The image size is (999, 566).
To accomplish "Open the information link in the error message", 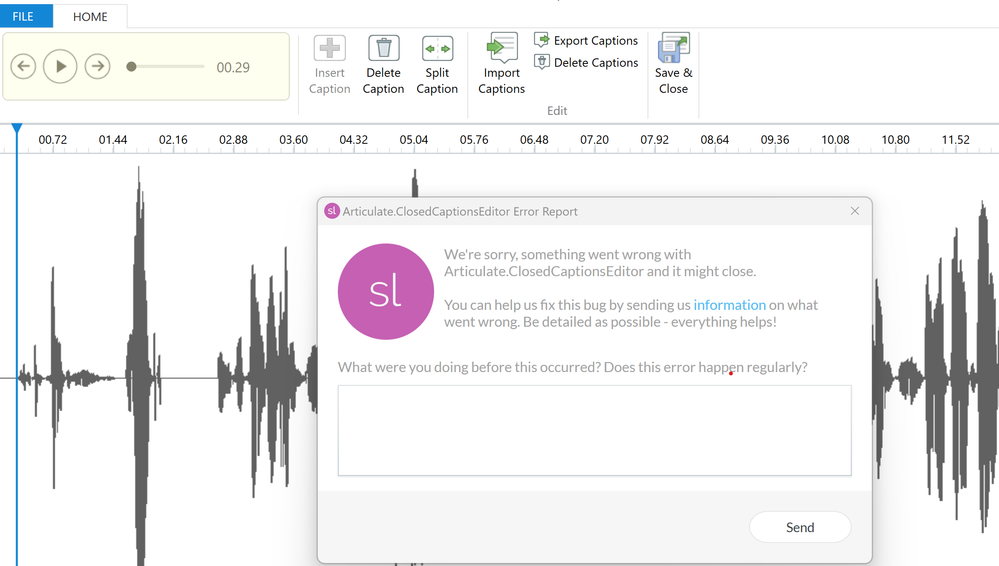I will coord(729,305).
